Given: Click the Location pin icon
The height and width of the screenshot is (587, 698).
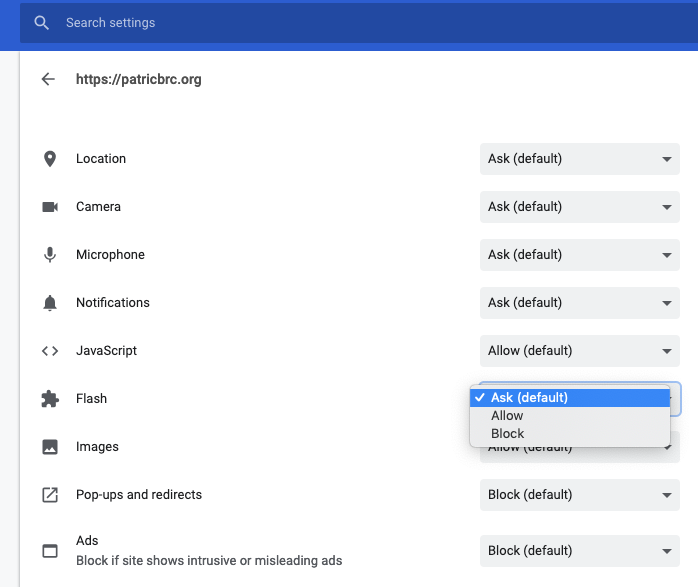Looking at the screenshot, I should click(x=49, y=159).
